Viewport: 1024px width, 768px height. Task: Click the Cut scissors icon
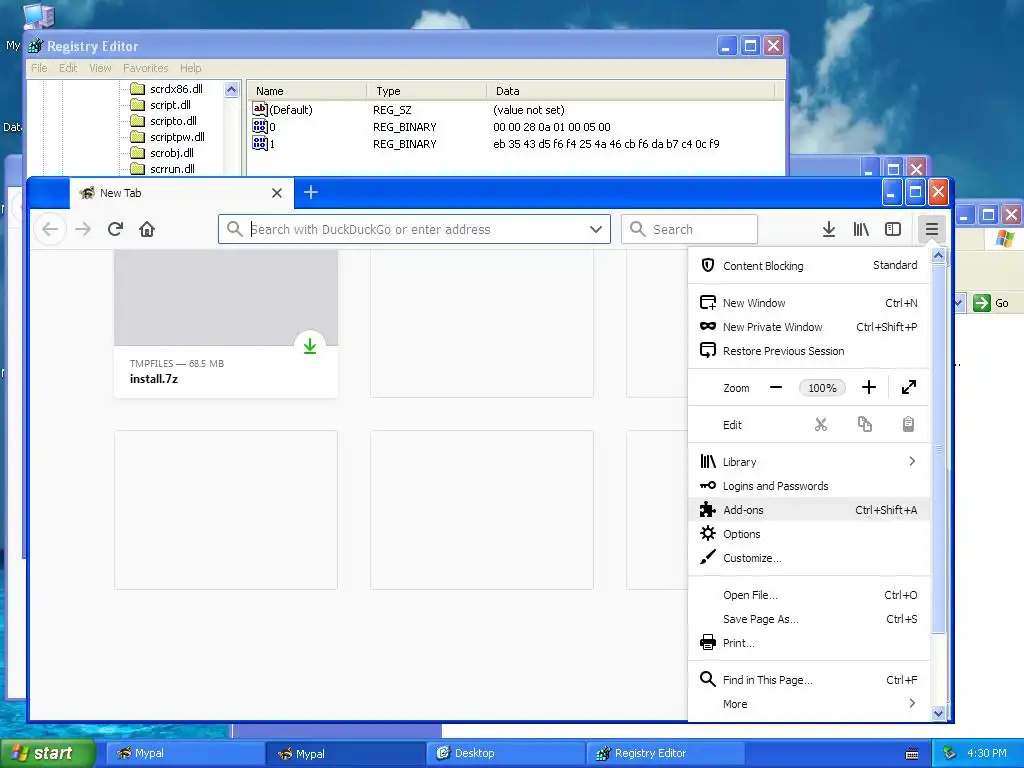point(821,425)
